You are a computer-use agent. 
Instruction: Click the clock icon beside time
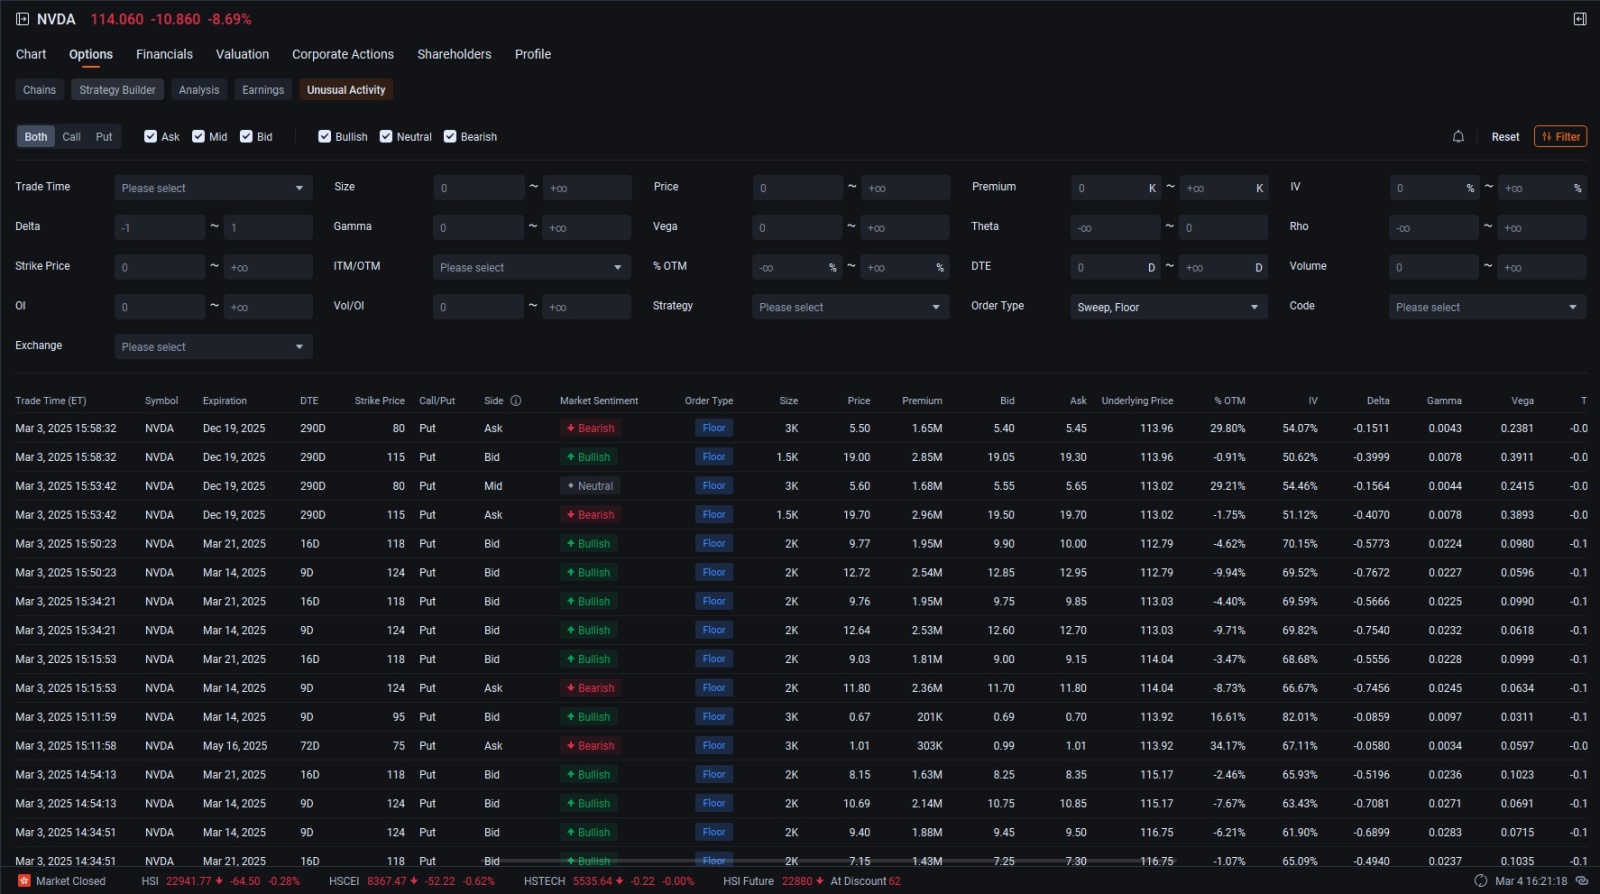coord(1481,881)
